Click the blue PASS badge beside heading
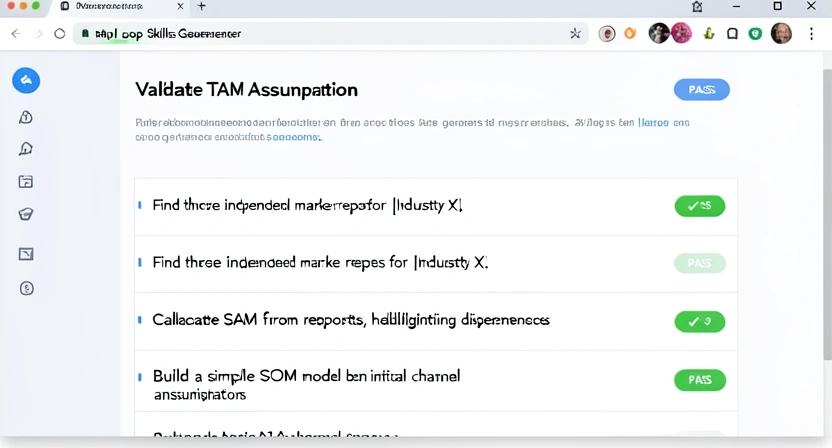This screenshot has width=832, height=448. click(x=701, y=90)
